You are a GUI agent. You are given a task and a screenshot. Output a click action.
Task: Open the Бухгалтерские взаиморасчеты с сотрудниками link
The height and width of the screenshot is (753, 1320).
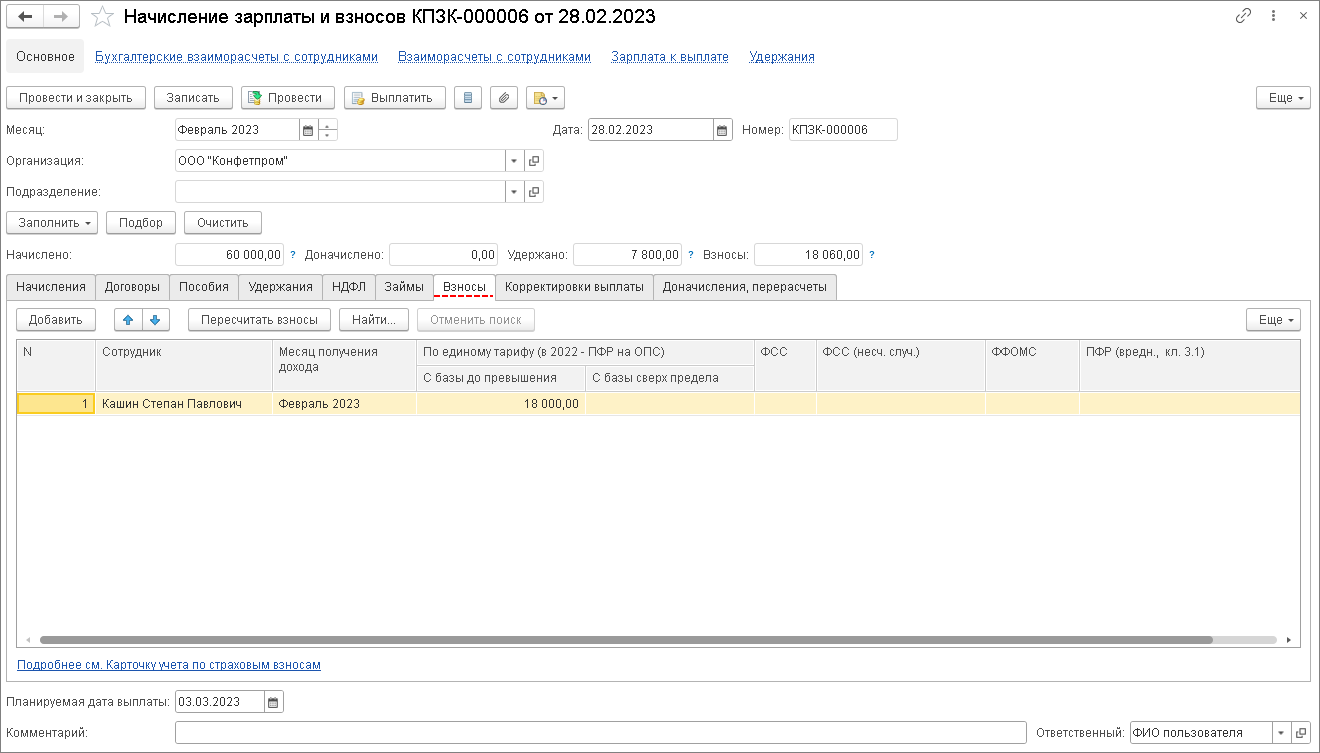pos(236,57)
